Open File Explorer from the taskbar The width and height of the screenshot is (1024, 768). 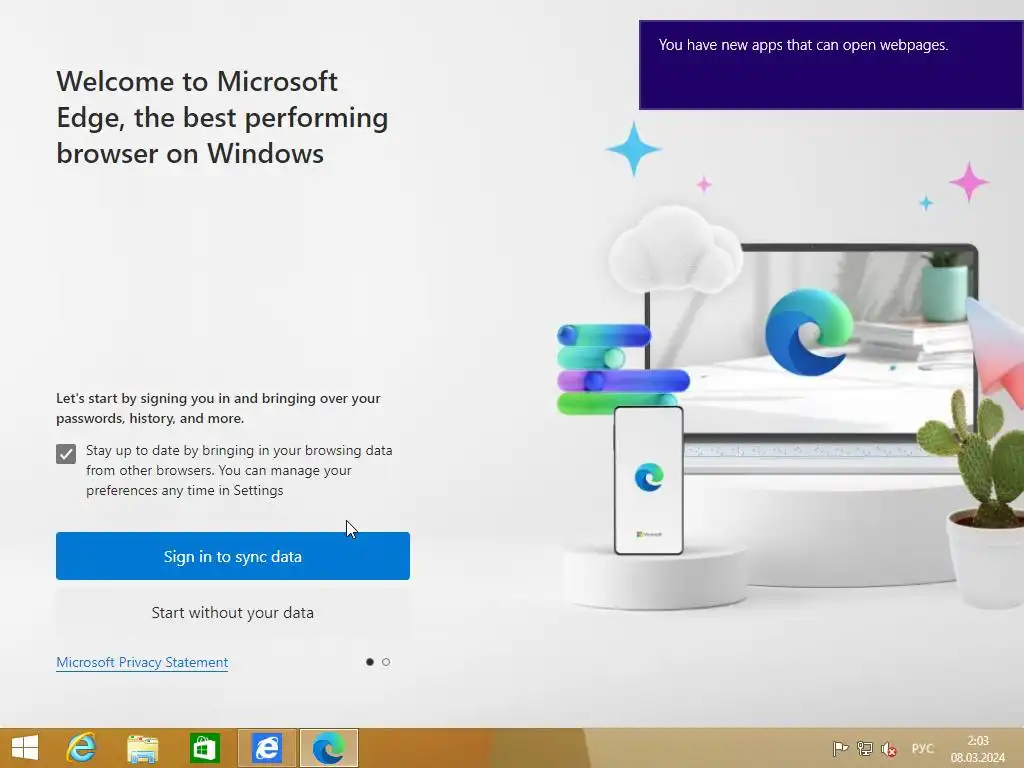click(142, 748)
